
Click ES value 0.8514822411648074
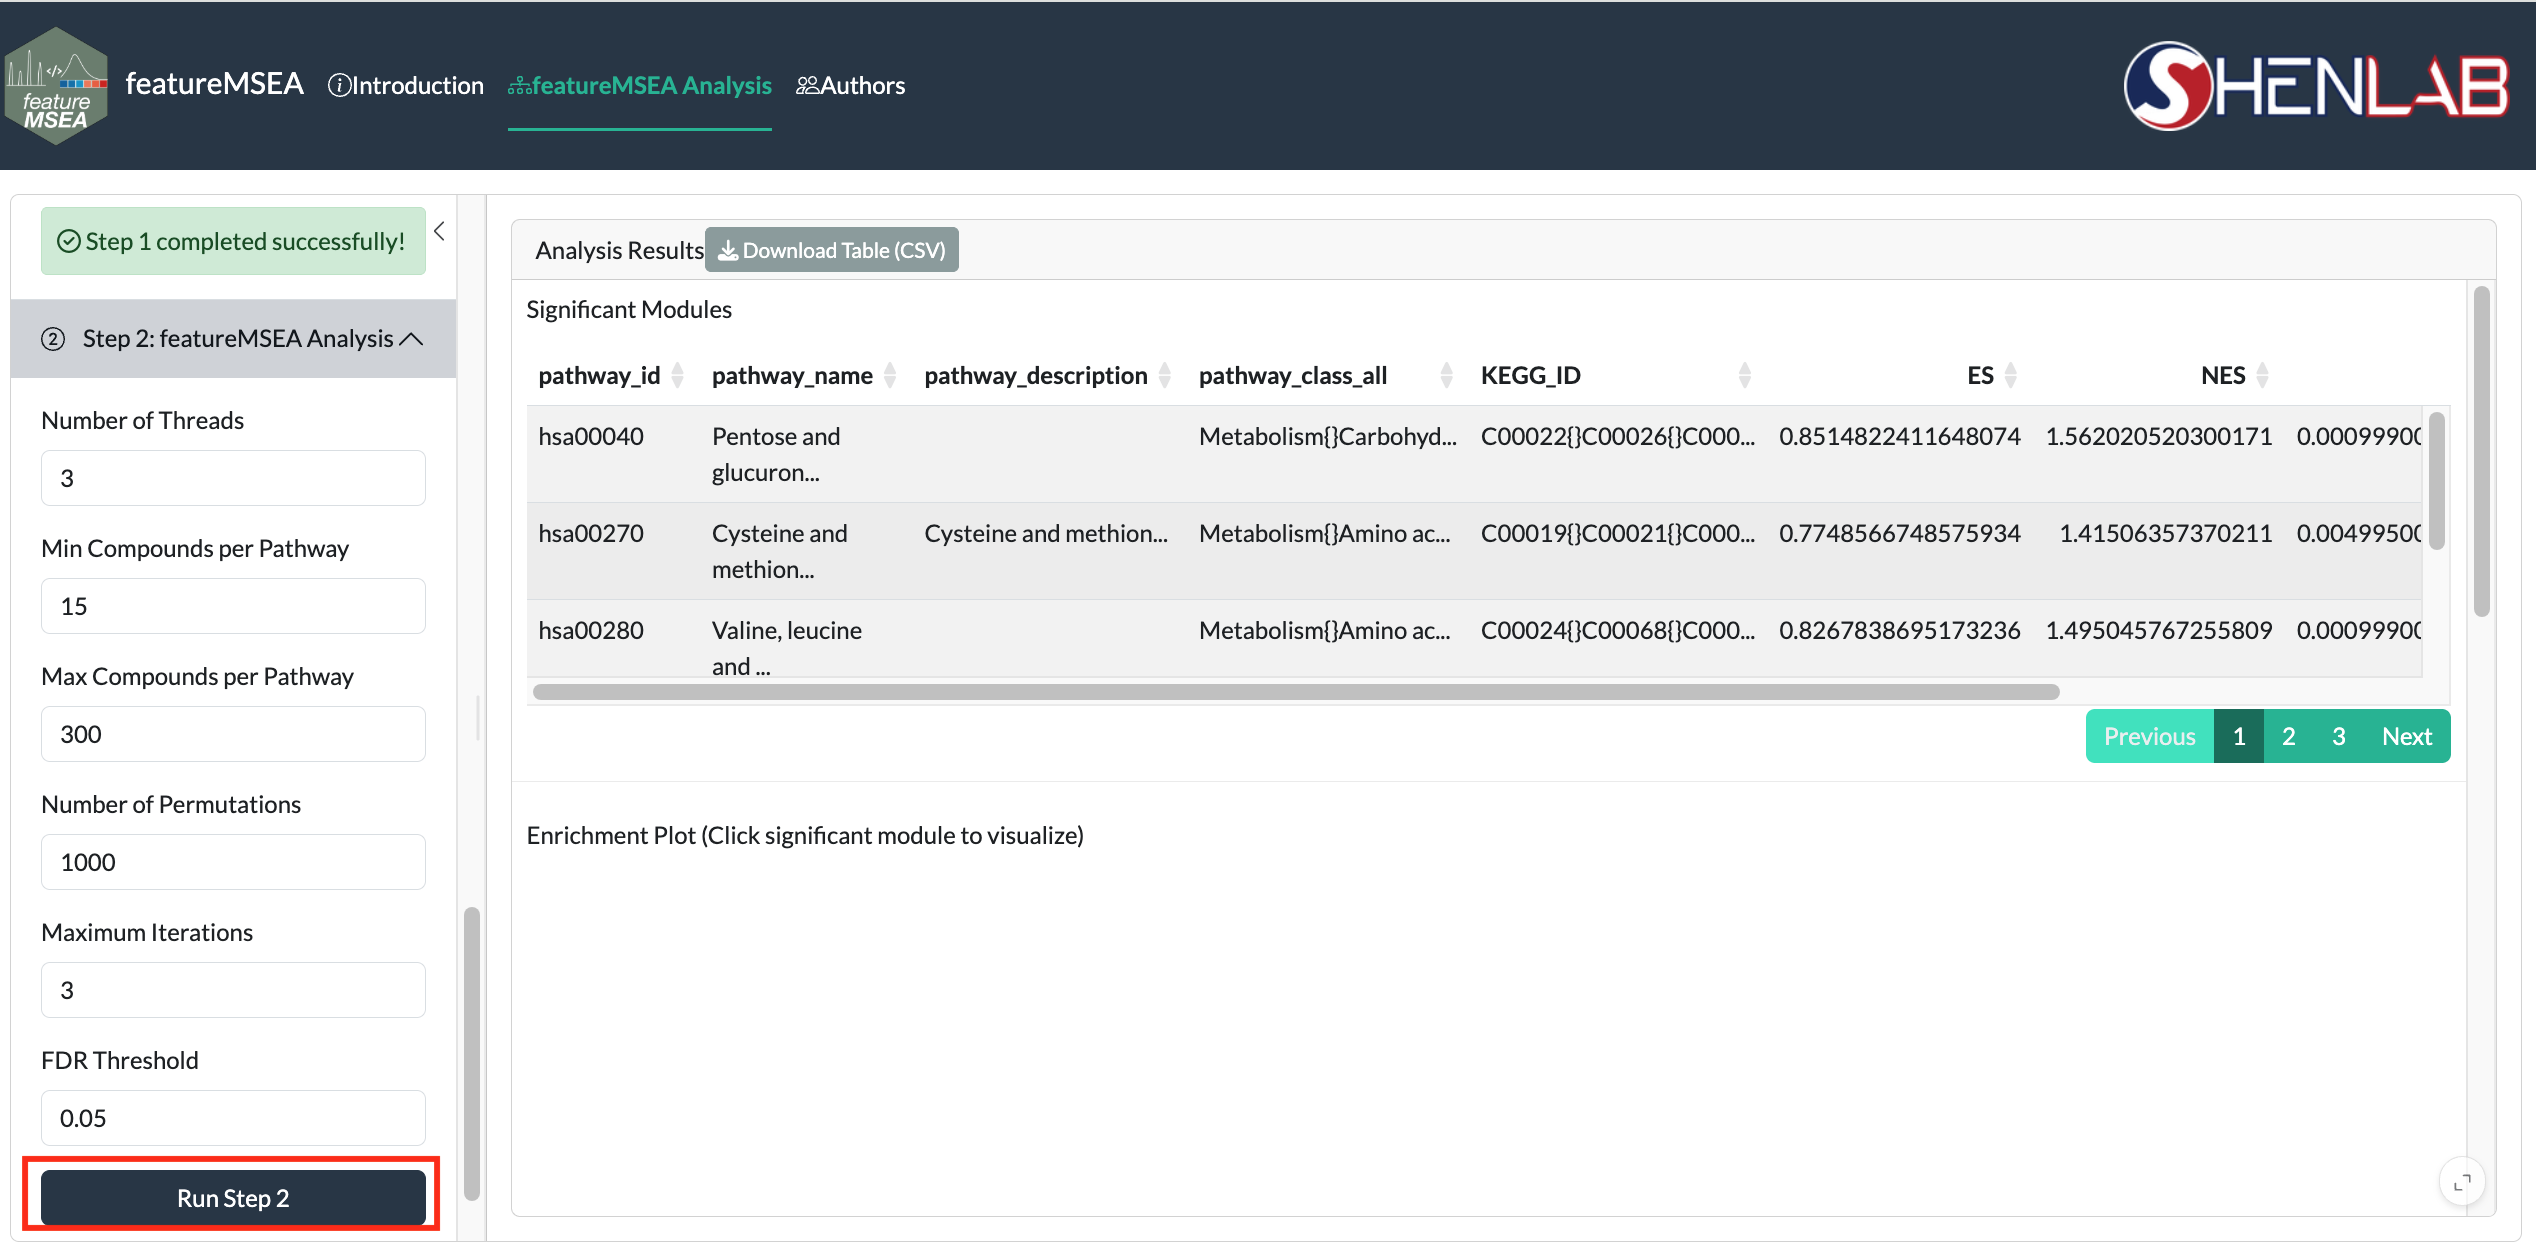coord(1899,437)
